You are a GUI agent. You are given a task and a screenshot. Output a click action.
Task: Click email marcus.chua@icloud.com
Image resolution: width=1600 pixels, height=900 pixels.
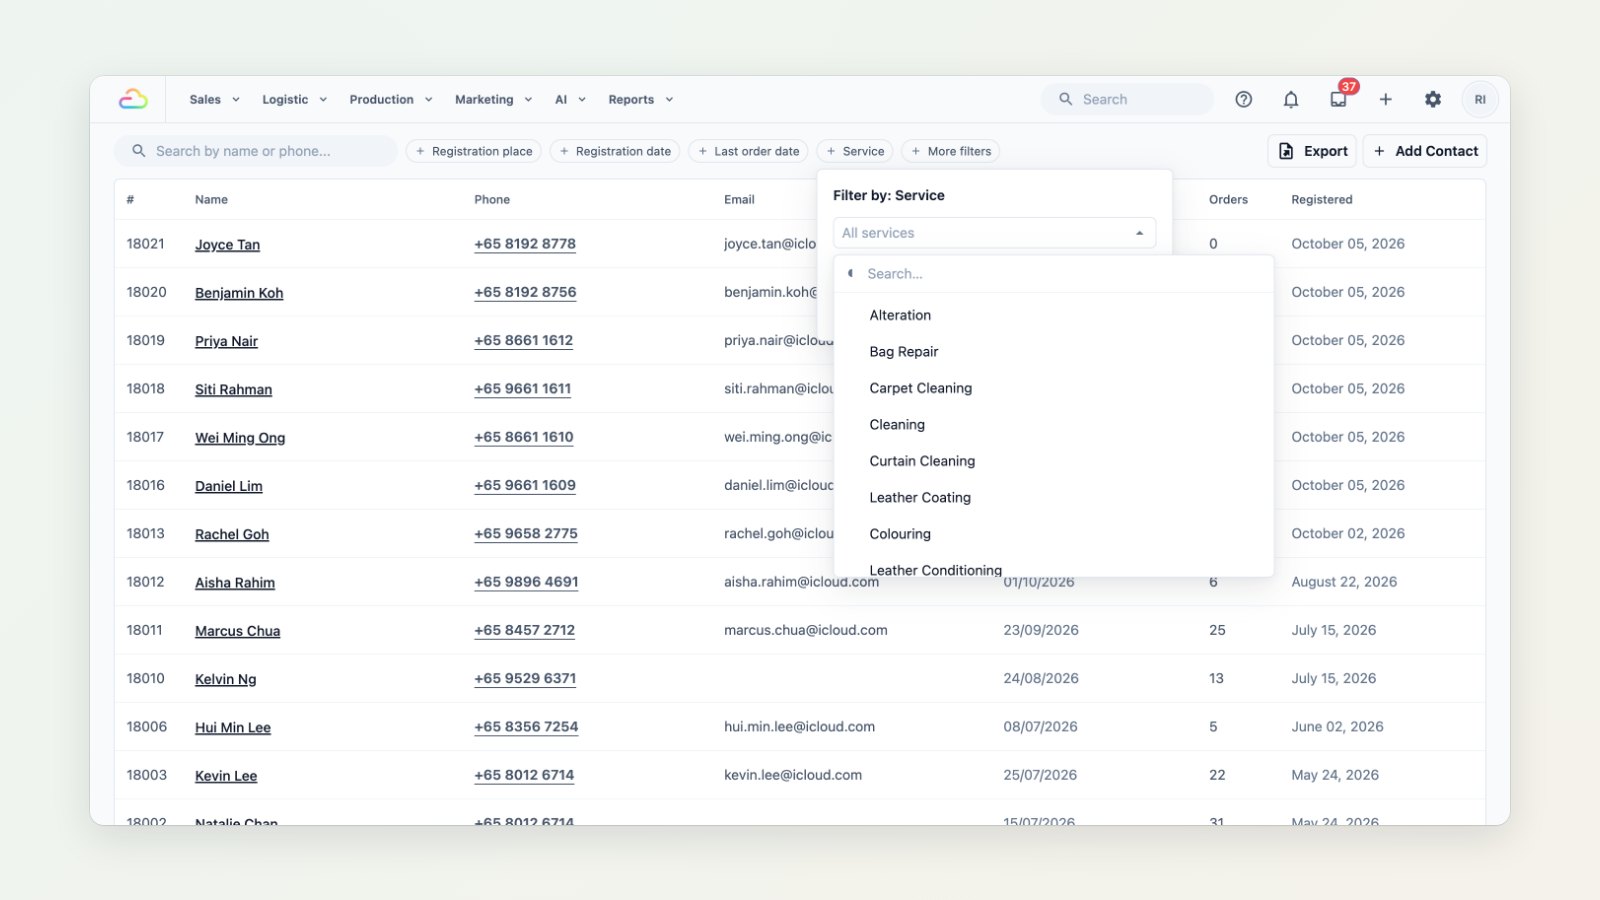[x=806, y=630]
